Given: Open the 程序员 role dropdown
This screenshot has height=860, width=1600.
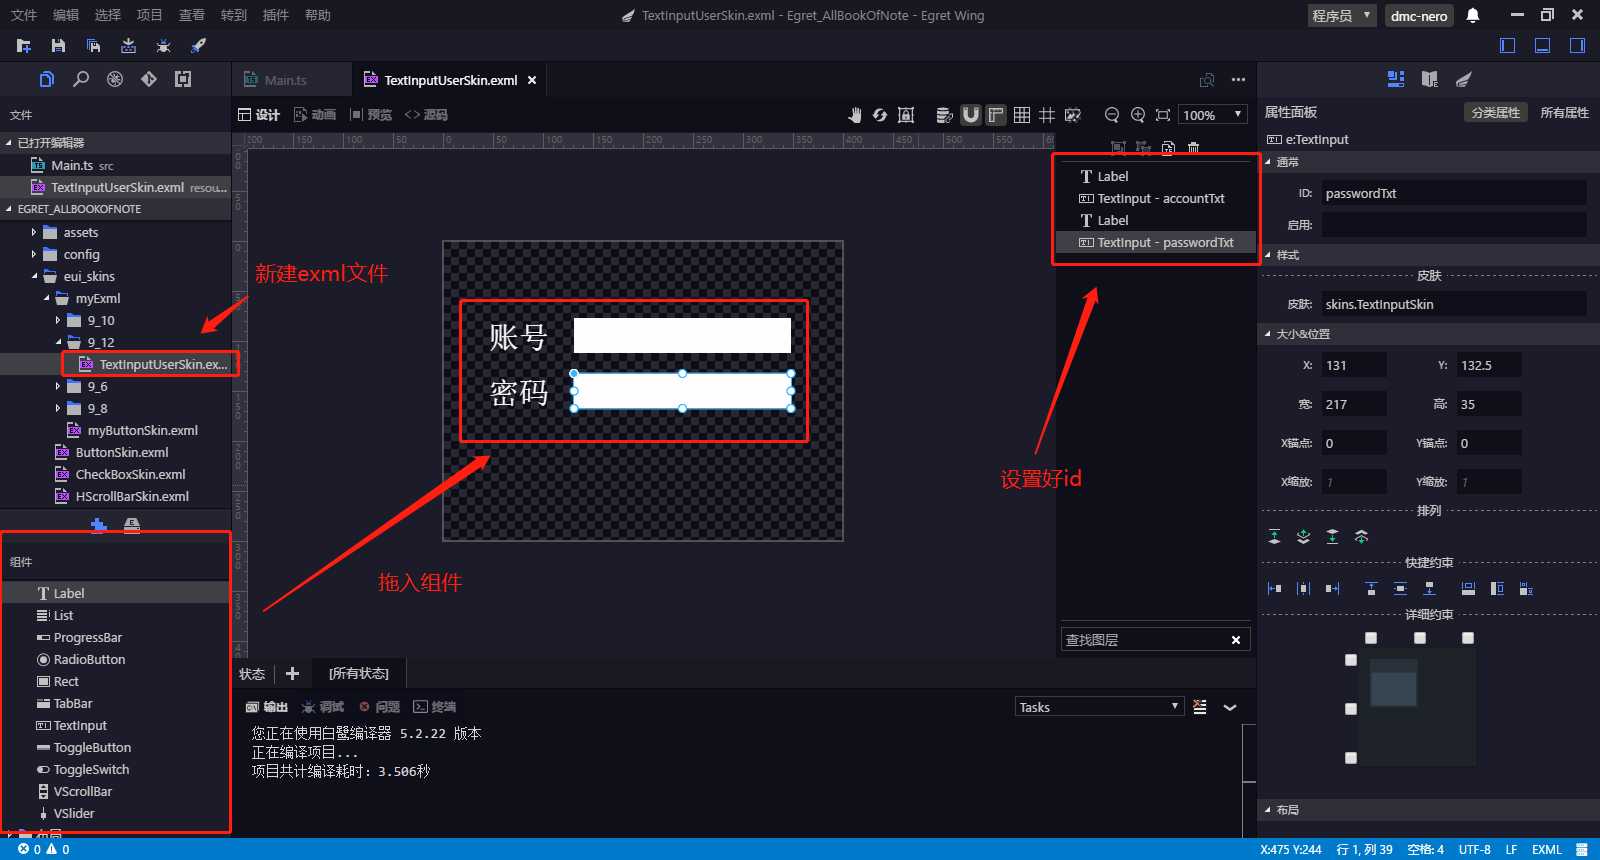Looking at the screenshot, I should tap(1342, 16).
